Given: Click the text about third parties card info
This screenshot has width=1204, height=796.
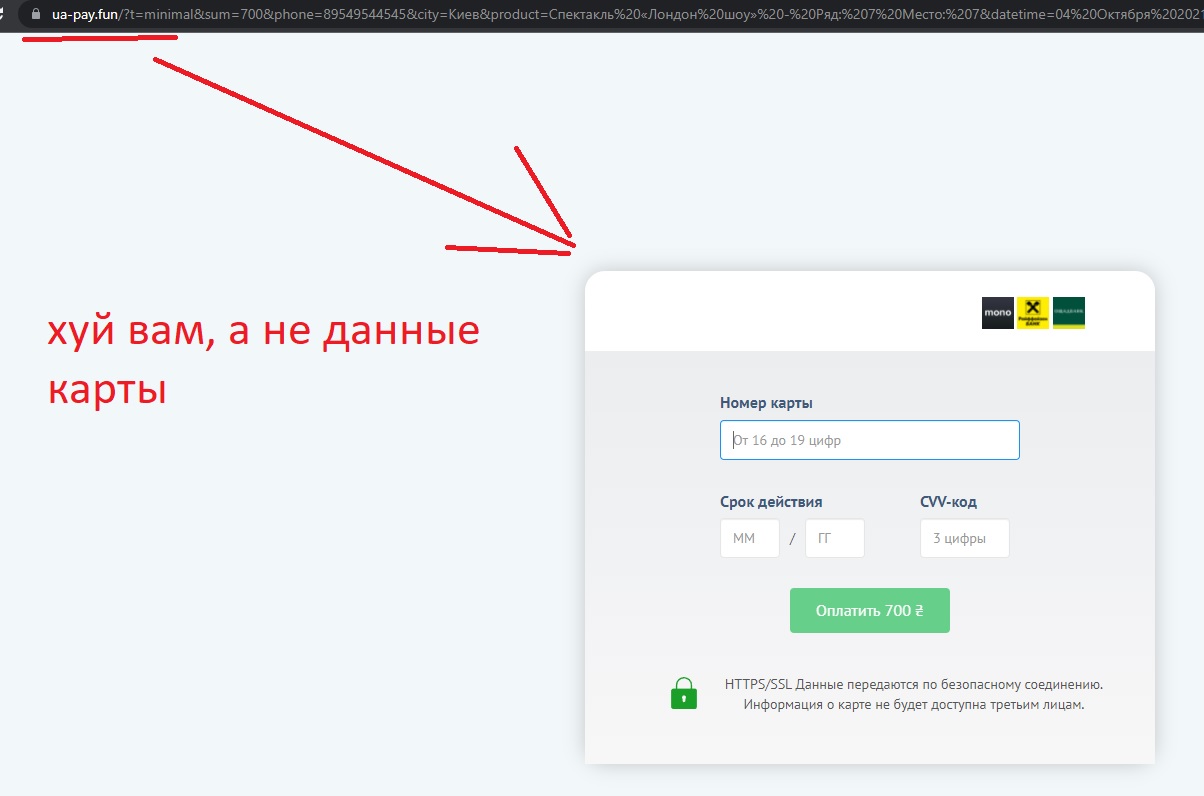Looking at the screenshot, I should (x=914, y=704).
